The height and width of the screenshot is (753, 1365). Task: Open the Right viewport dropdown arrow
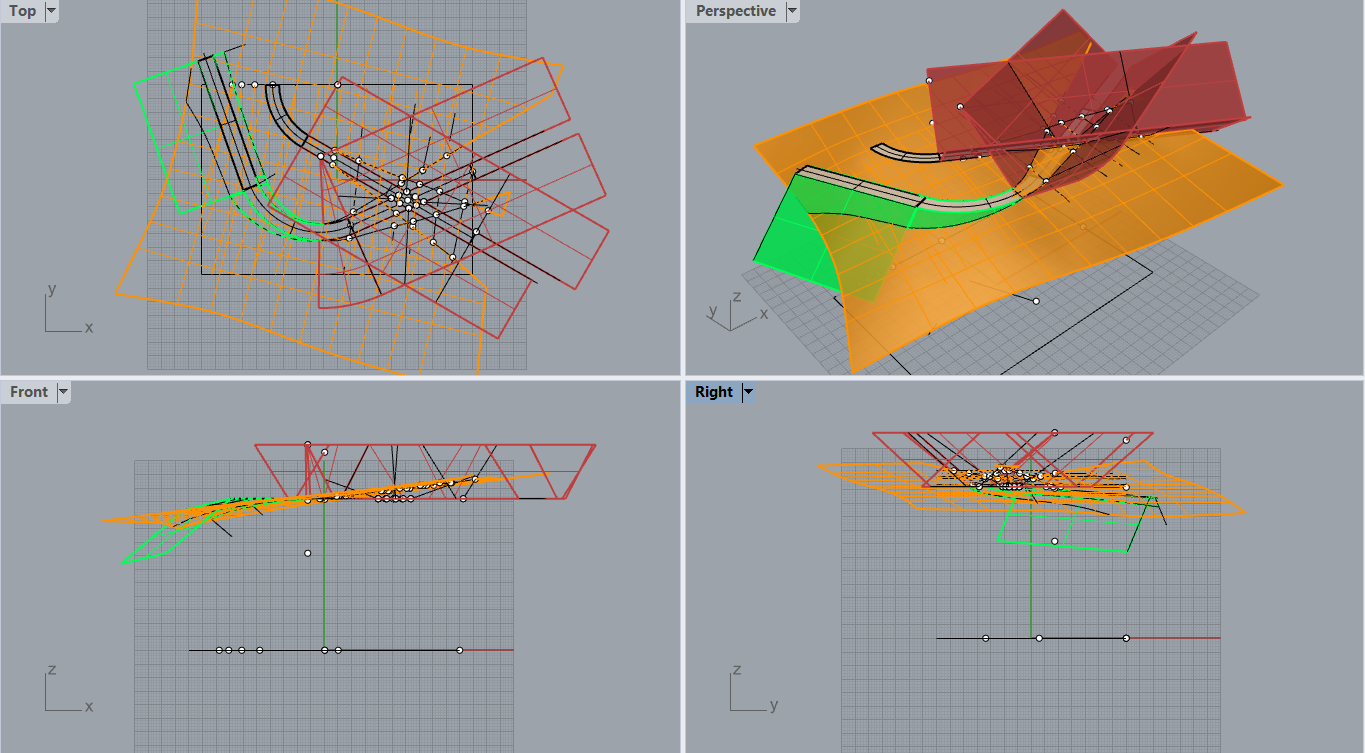pos(748,392)
